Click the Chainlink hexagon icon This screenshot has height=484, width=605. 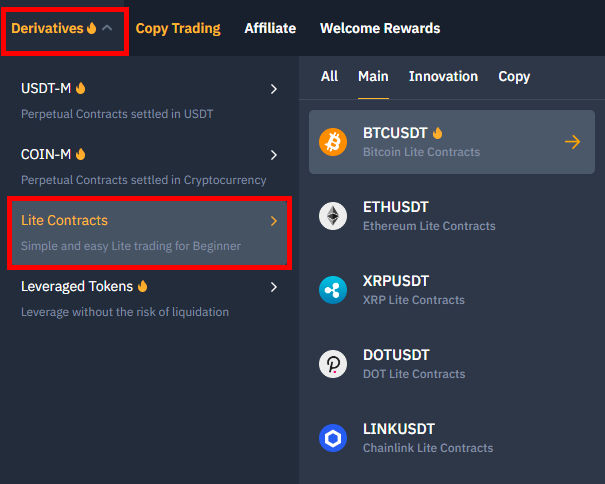(333, 438)
